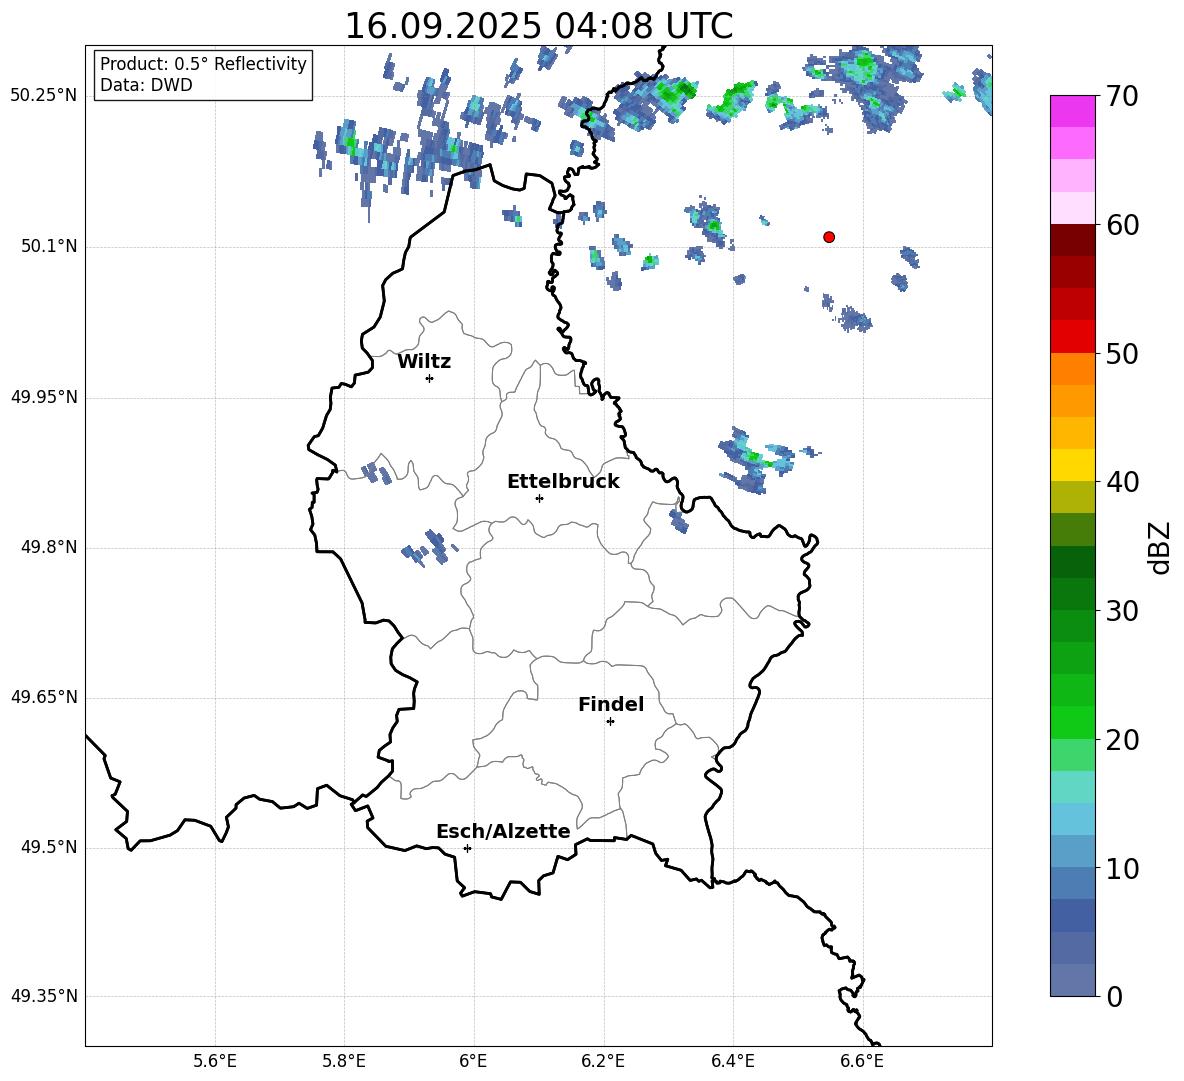Screen dimensions: 1184x1081
Task: Click the Ettelbruck cross marker
Action: (x=539, y=498)
